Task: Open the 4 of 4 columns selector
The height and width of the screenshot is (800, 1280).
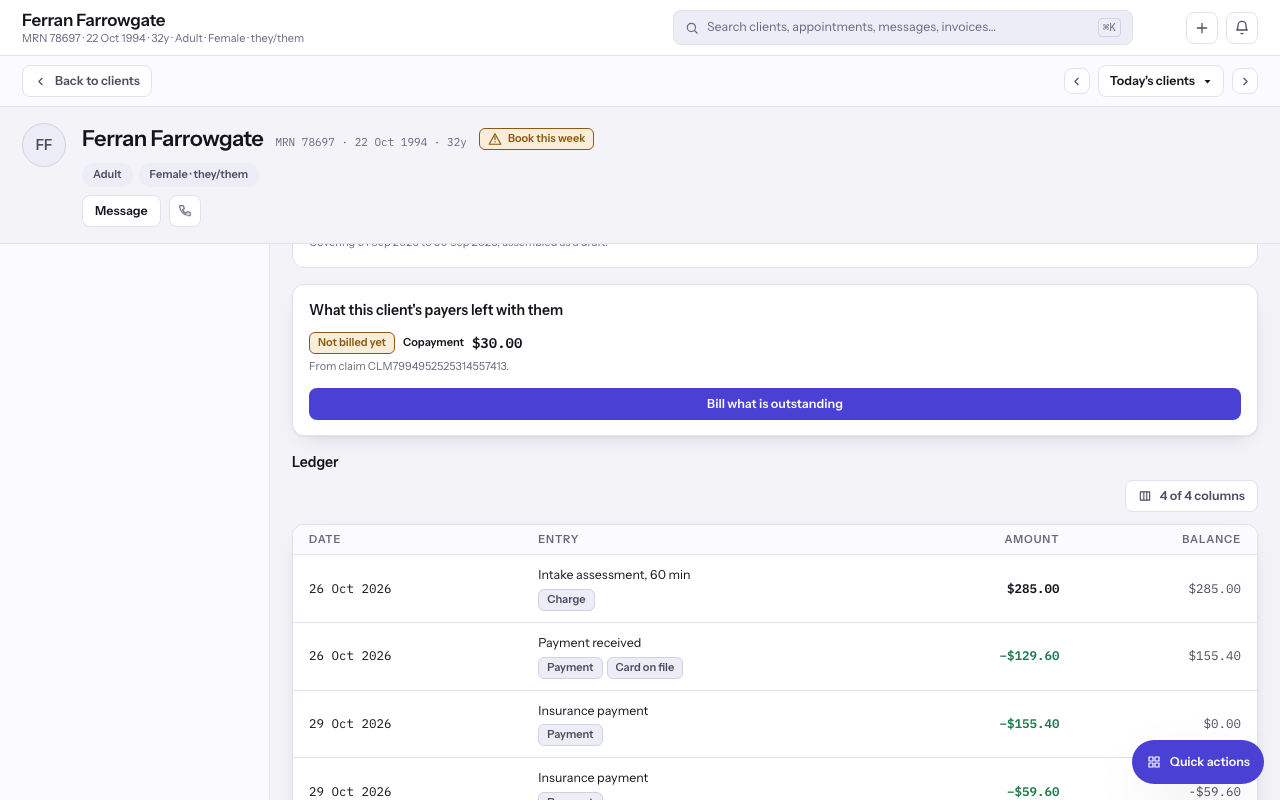Action: coord(1191,496)
